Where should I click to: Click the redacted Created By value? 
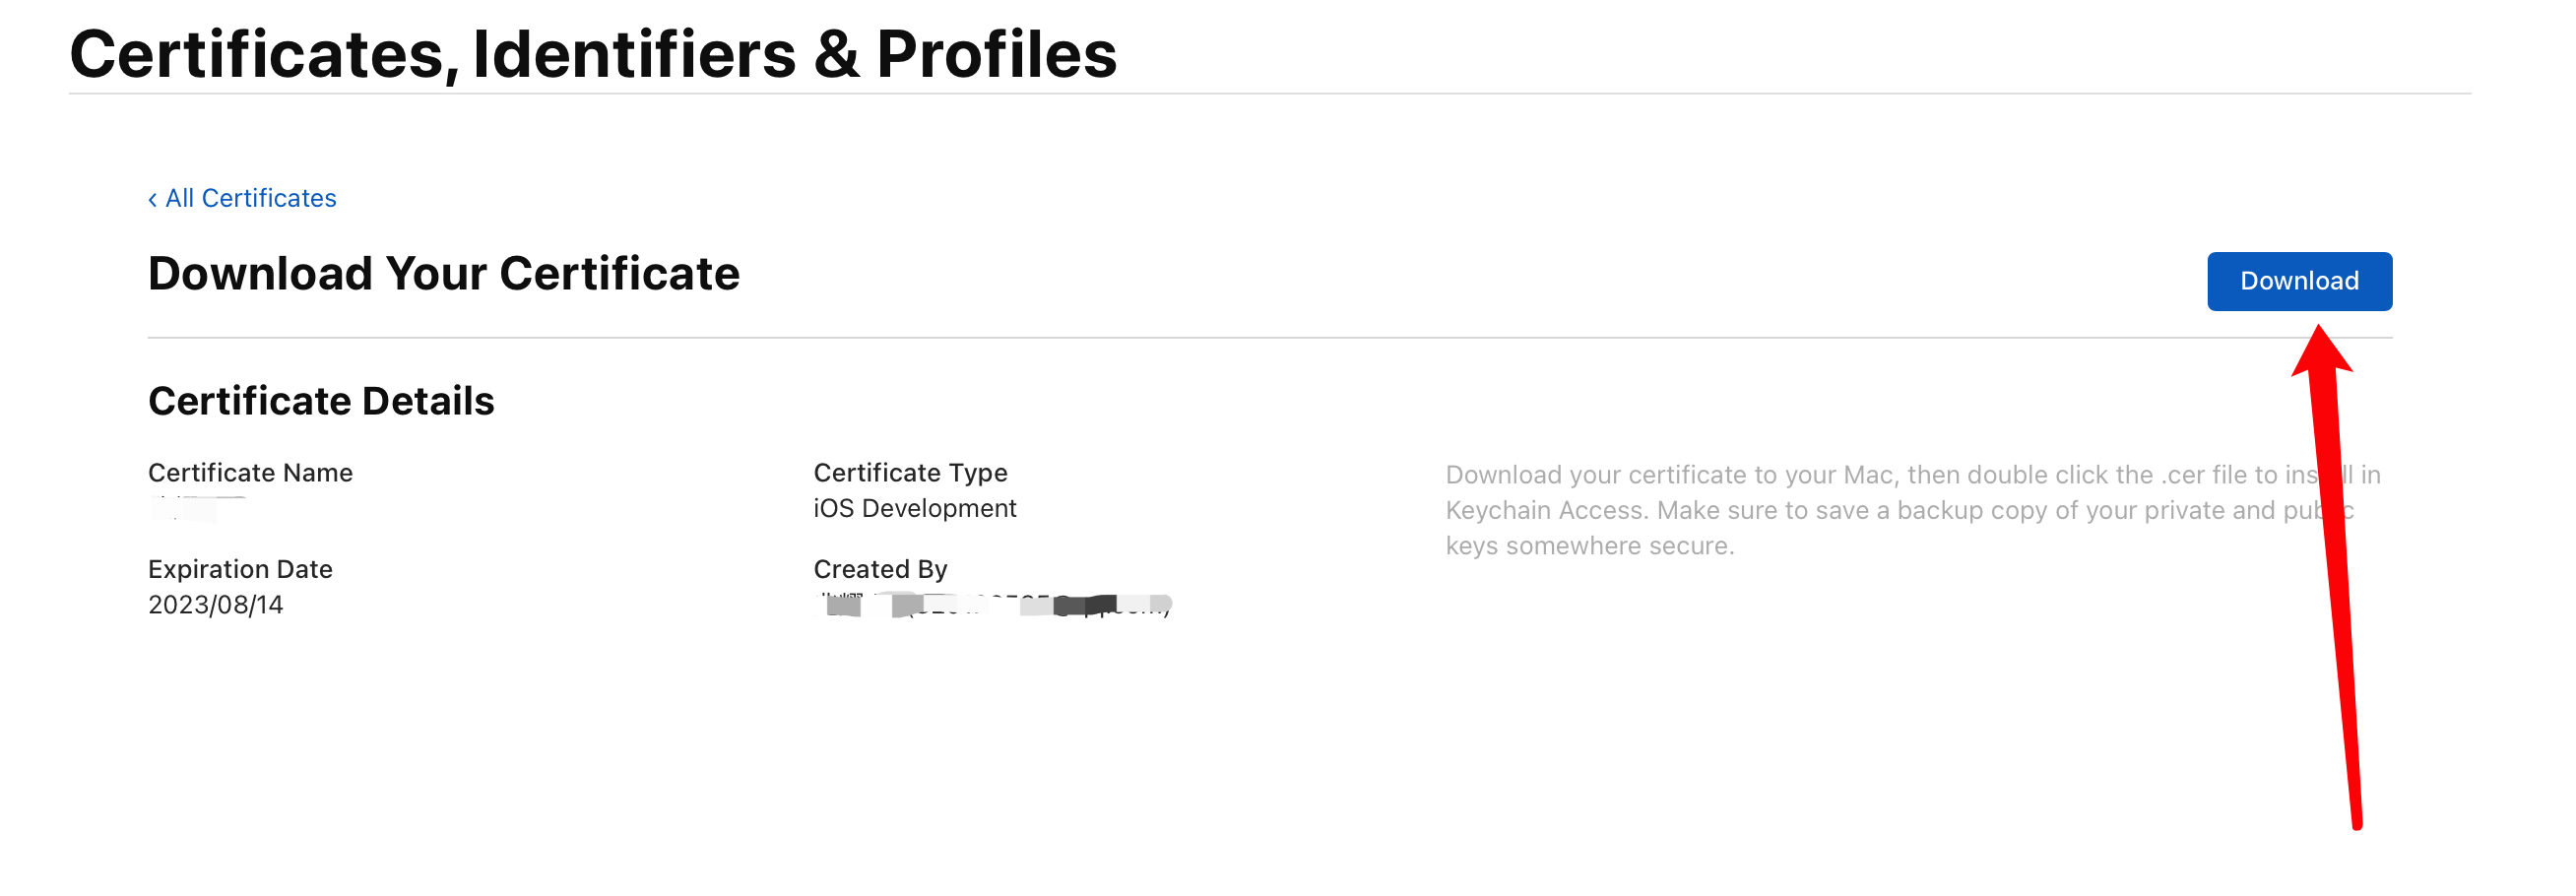click(992, 605)
